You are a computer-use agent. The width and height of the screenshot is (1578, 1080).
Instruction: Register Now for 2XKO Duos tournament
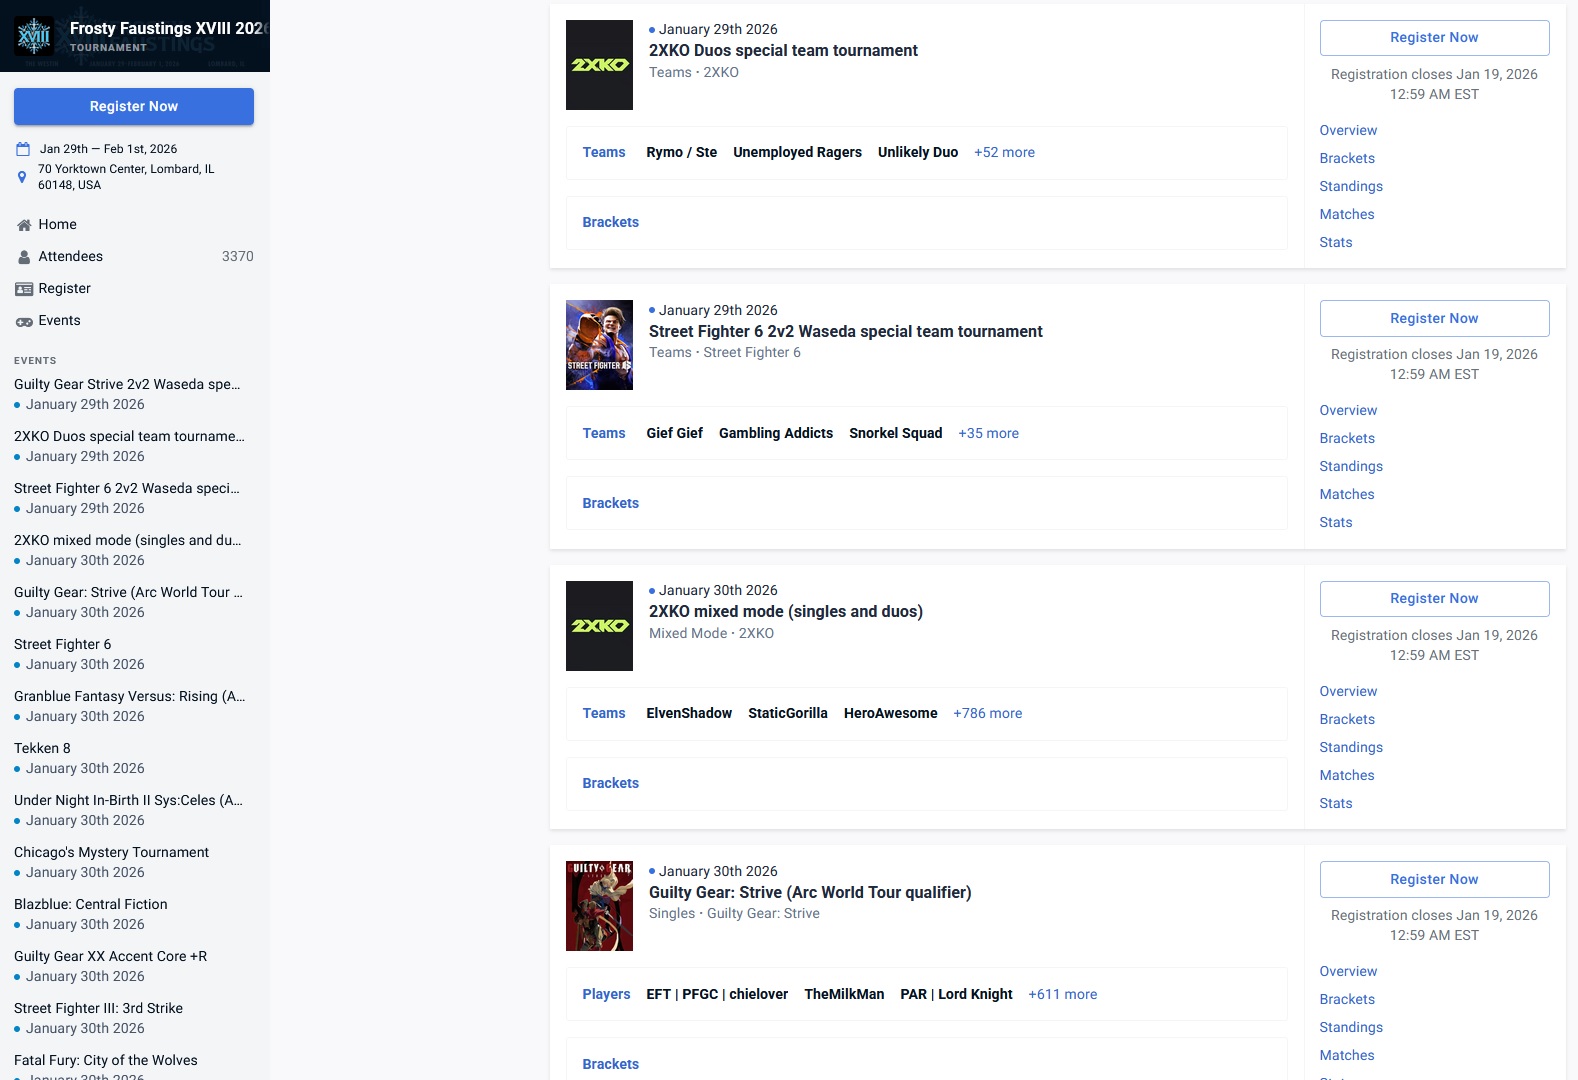point(1434,38)
